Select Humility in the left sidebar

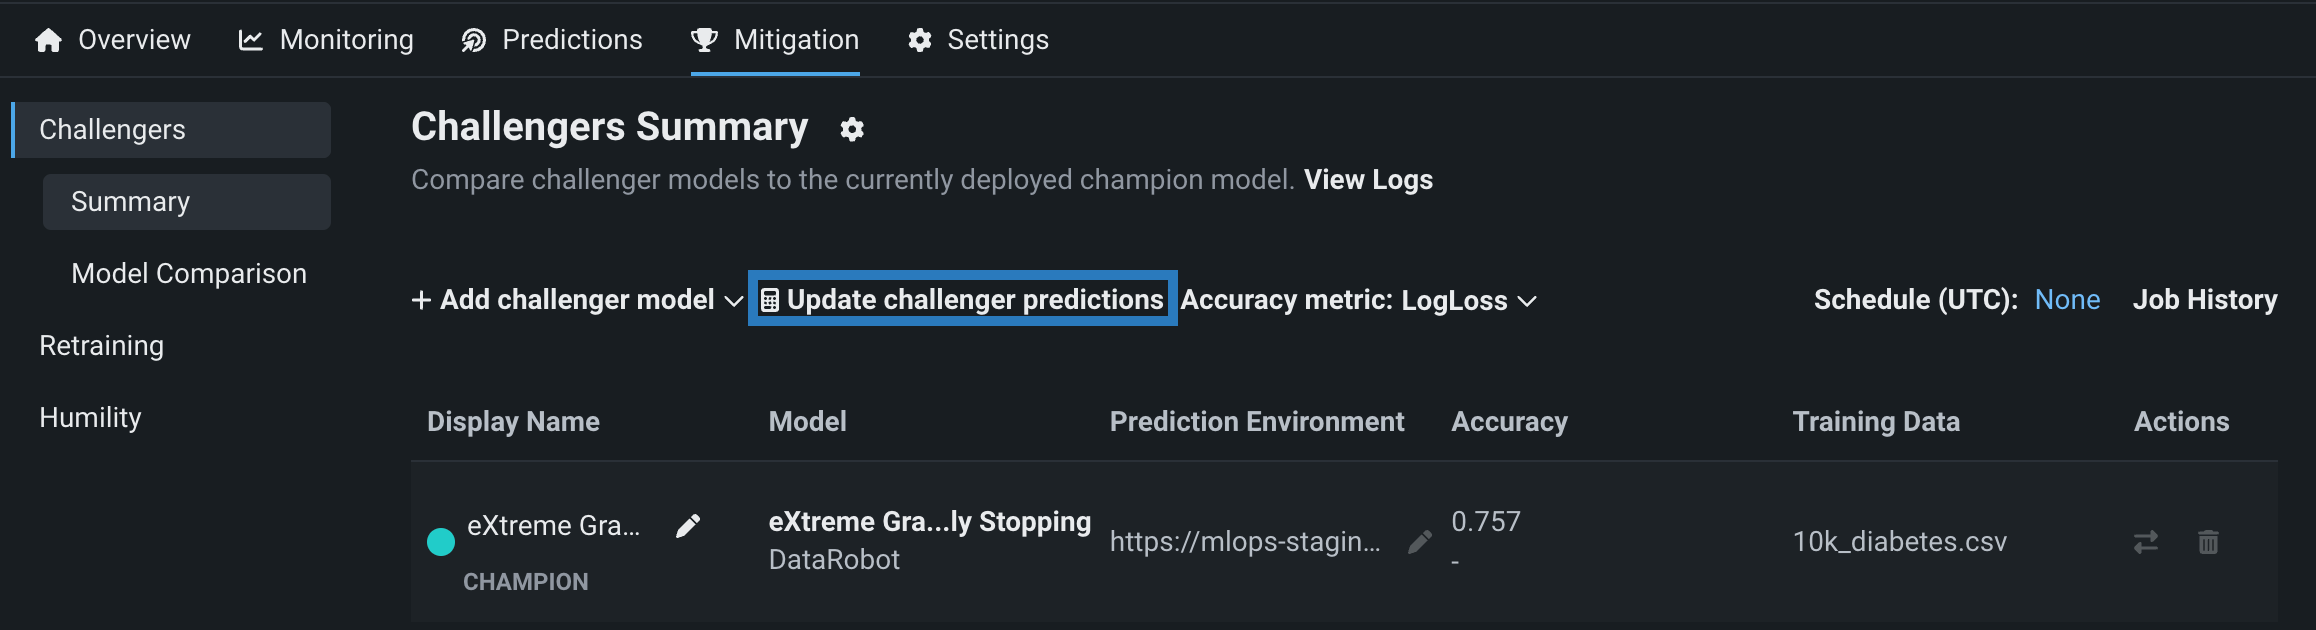[x=90, y=418]
